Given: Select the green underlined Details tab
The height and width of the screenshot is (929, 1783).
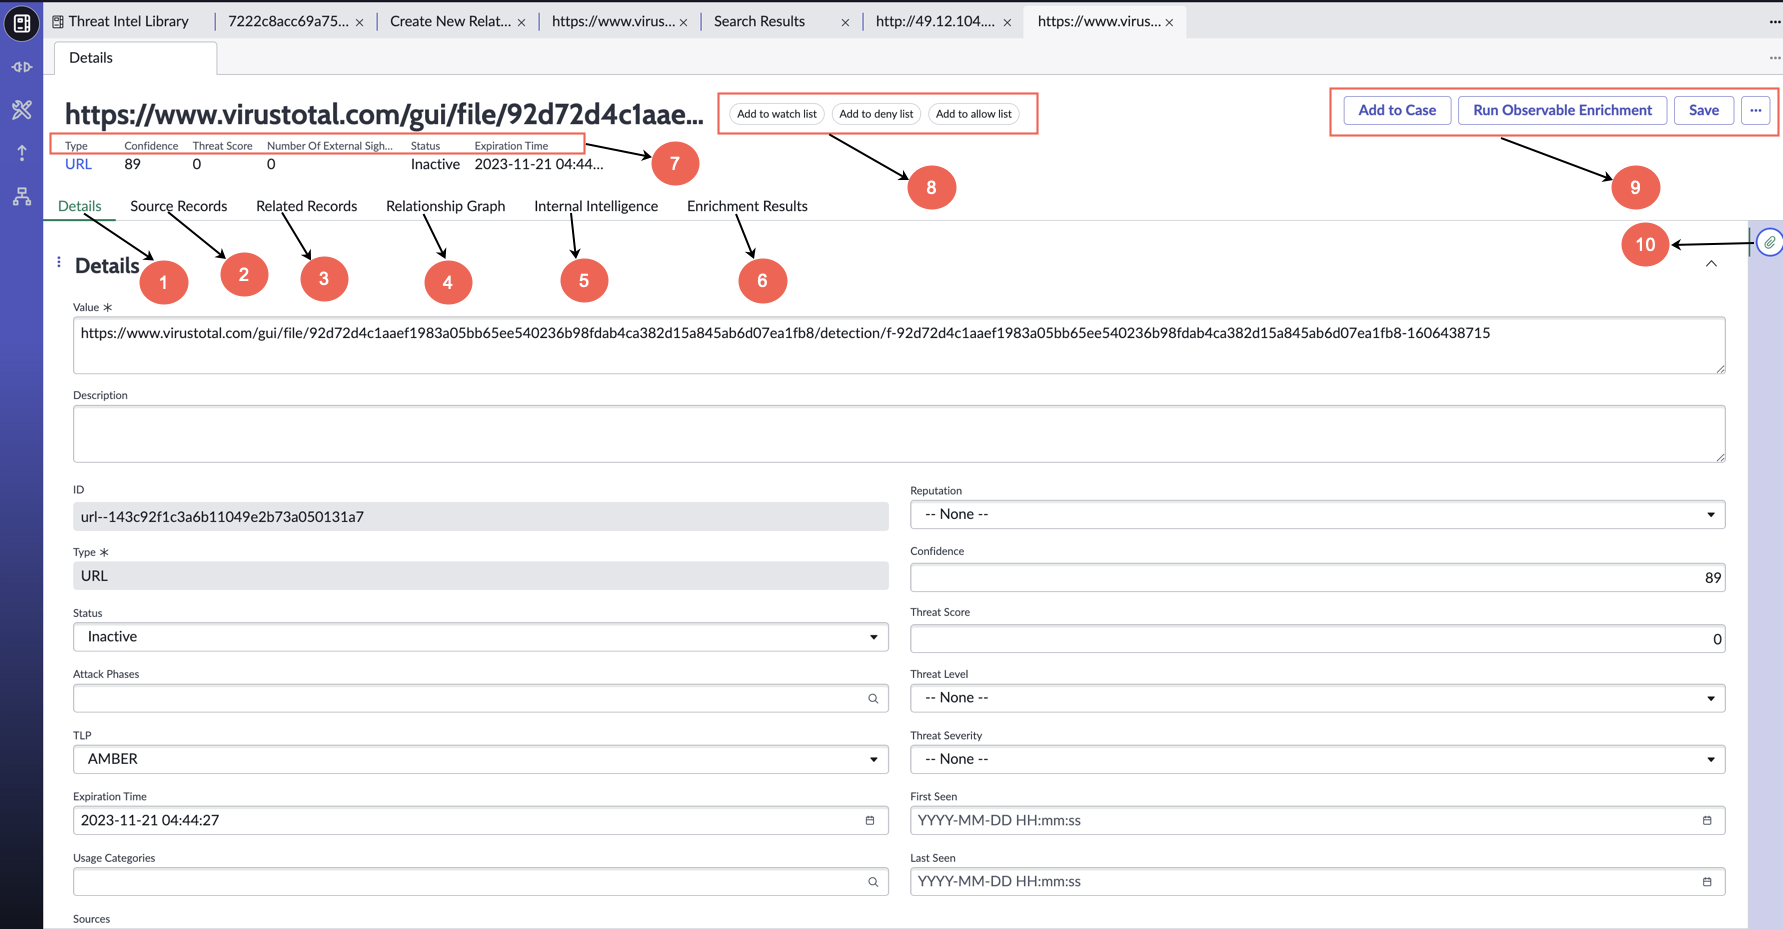Looking at the screenshot, I should tap(80, 206).
